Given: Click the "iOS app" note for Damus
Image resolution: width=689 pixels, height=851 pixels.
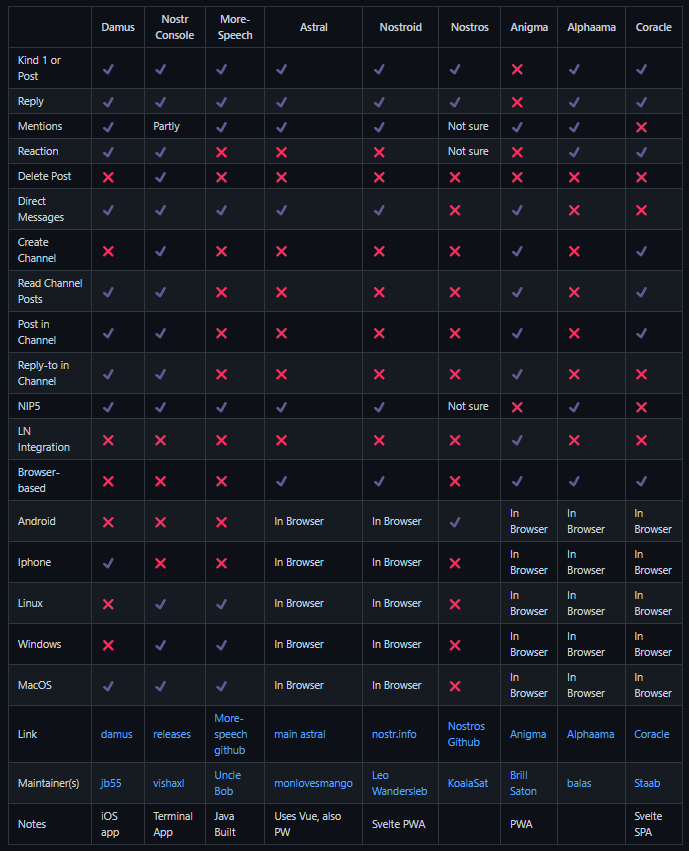Looking at the screenshot, I should pyautogui.click(x=110, y=824).
